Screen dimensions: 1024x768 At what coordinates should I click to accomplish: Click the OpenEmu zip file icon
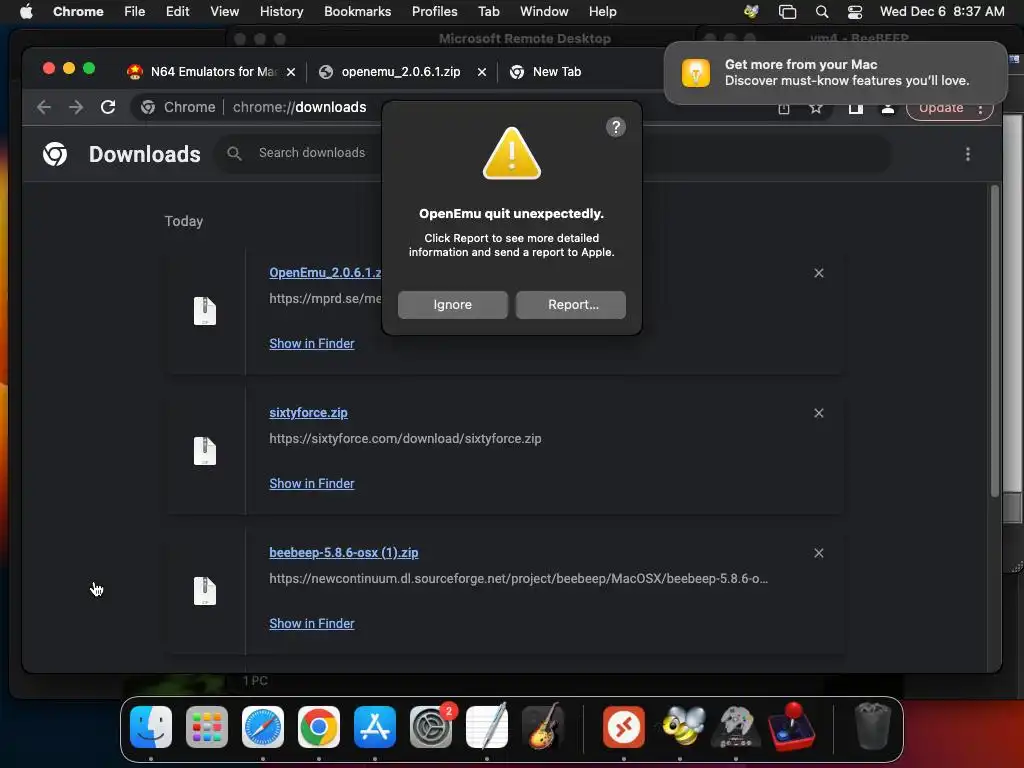tap(204, 311)
